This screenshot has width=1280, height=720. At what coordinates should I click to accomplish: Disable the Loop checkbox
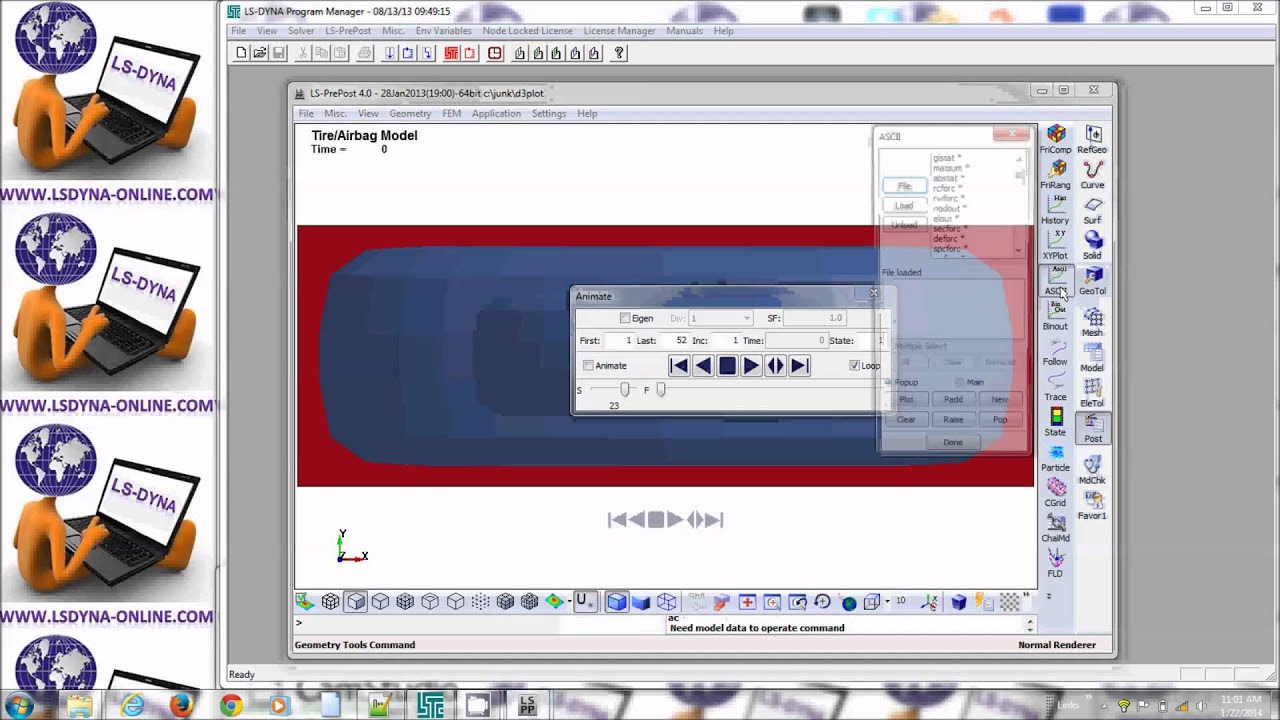854,366
